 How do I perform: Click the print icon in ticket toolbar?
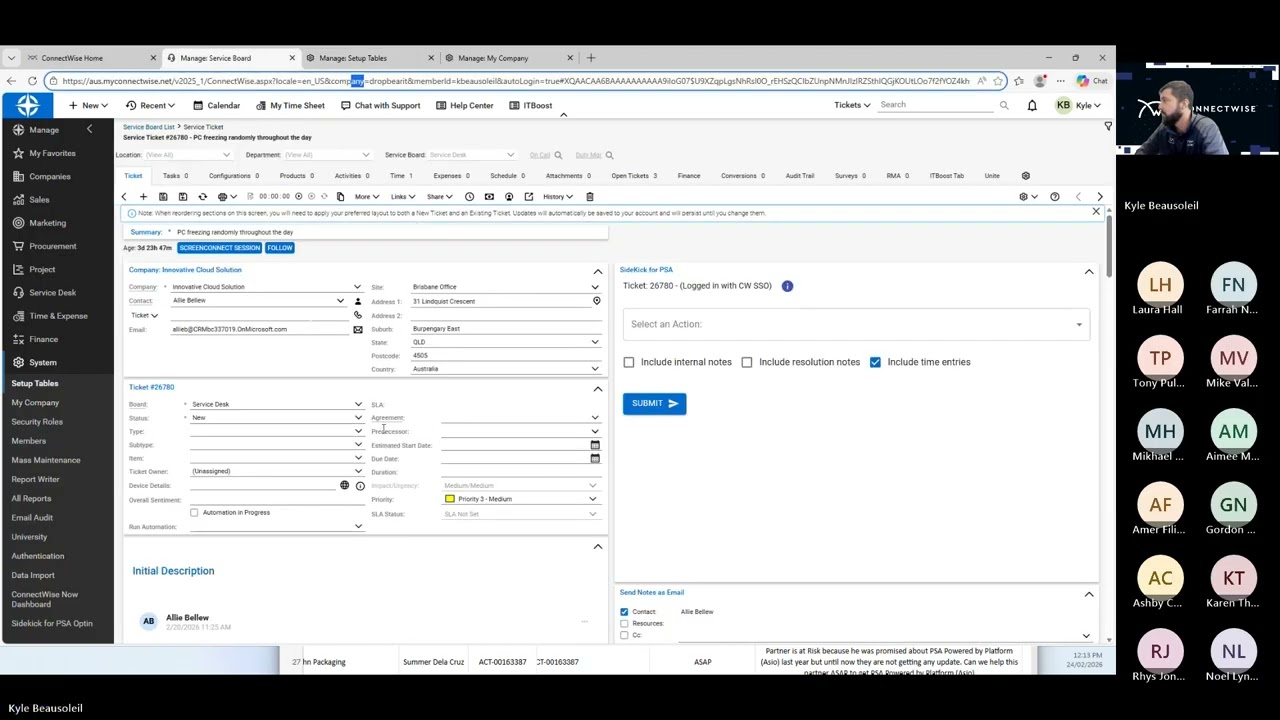point(222,197)
